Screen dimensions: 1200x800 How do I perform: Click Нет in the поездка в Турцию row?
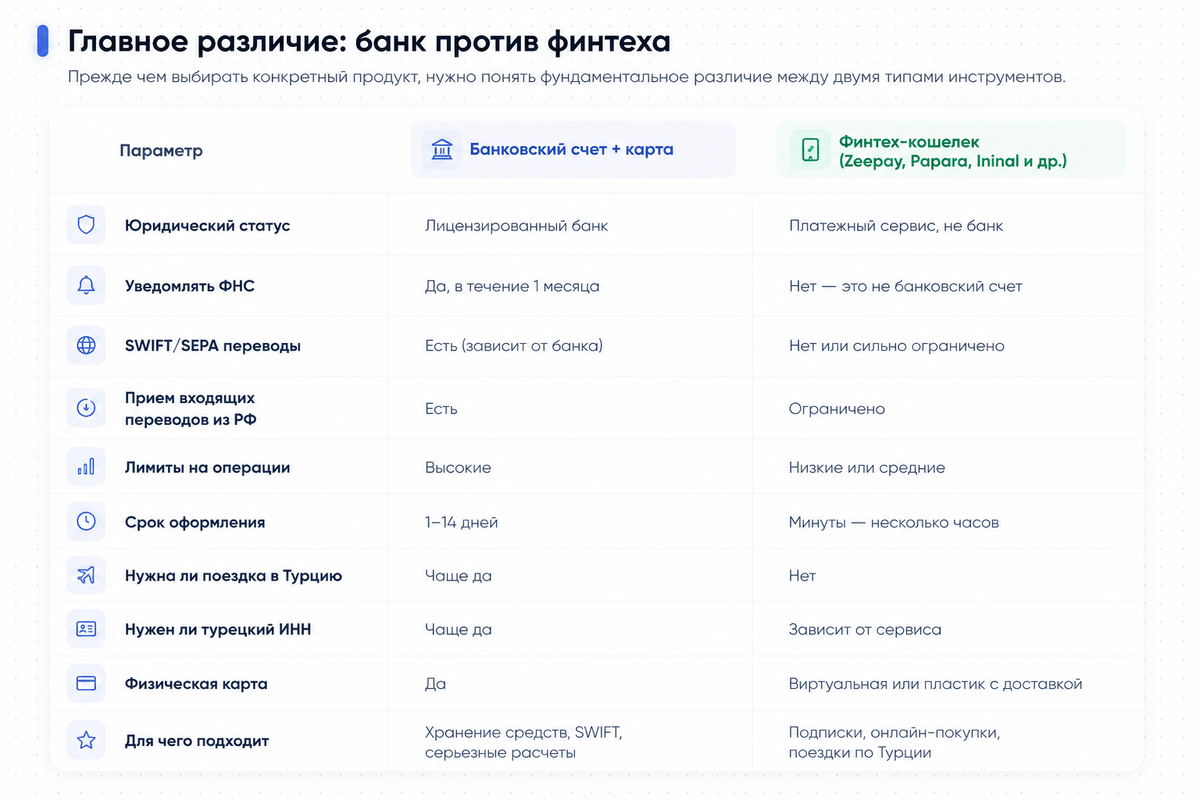[802, 576]
